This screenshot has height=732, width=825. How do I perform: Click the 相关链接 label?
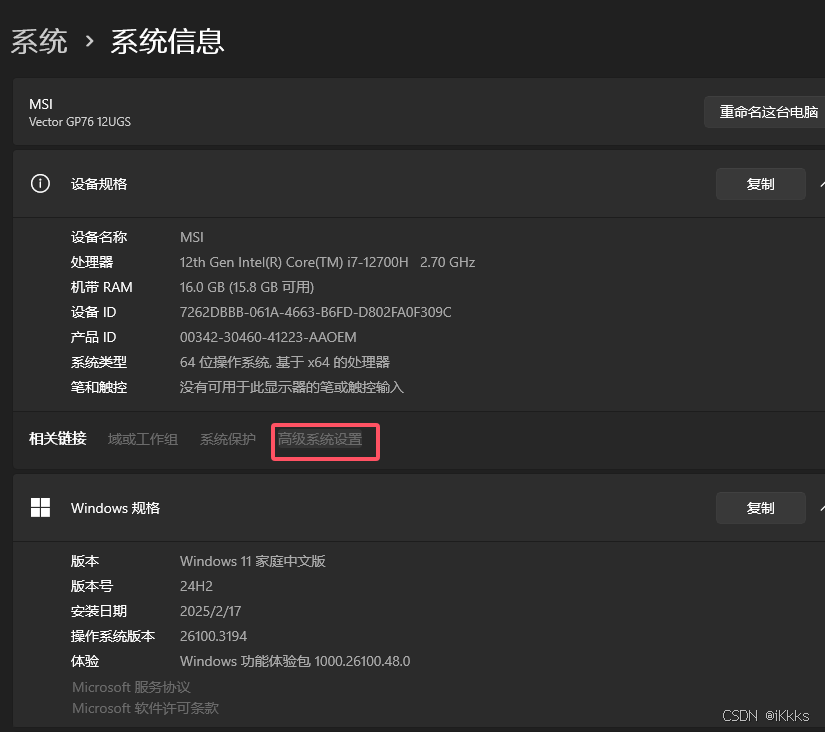[x=58, y=439]
